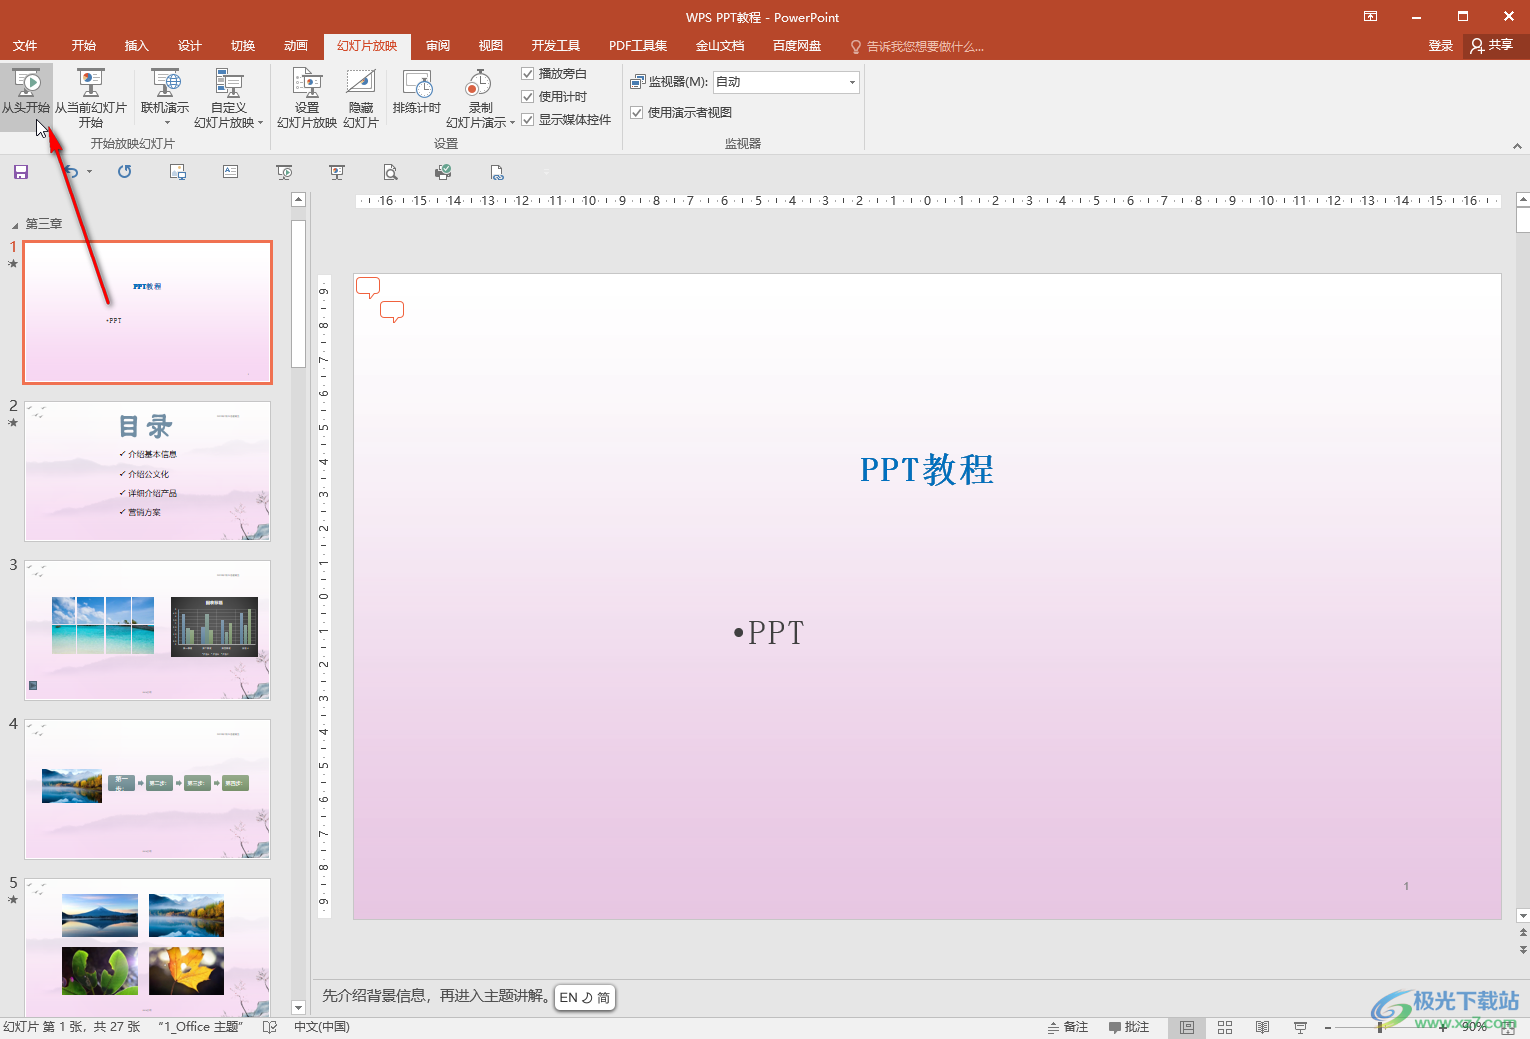The width and height of the screenshot is (1530, 1039).
Task: Collapse the 第三章 section in slide panel
Action: 15,225
